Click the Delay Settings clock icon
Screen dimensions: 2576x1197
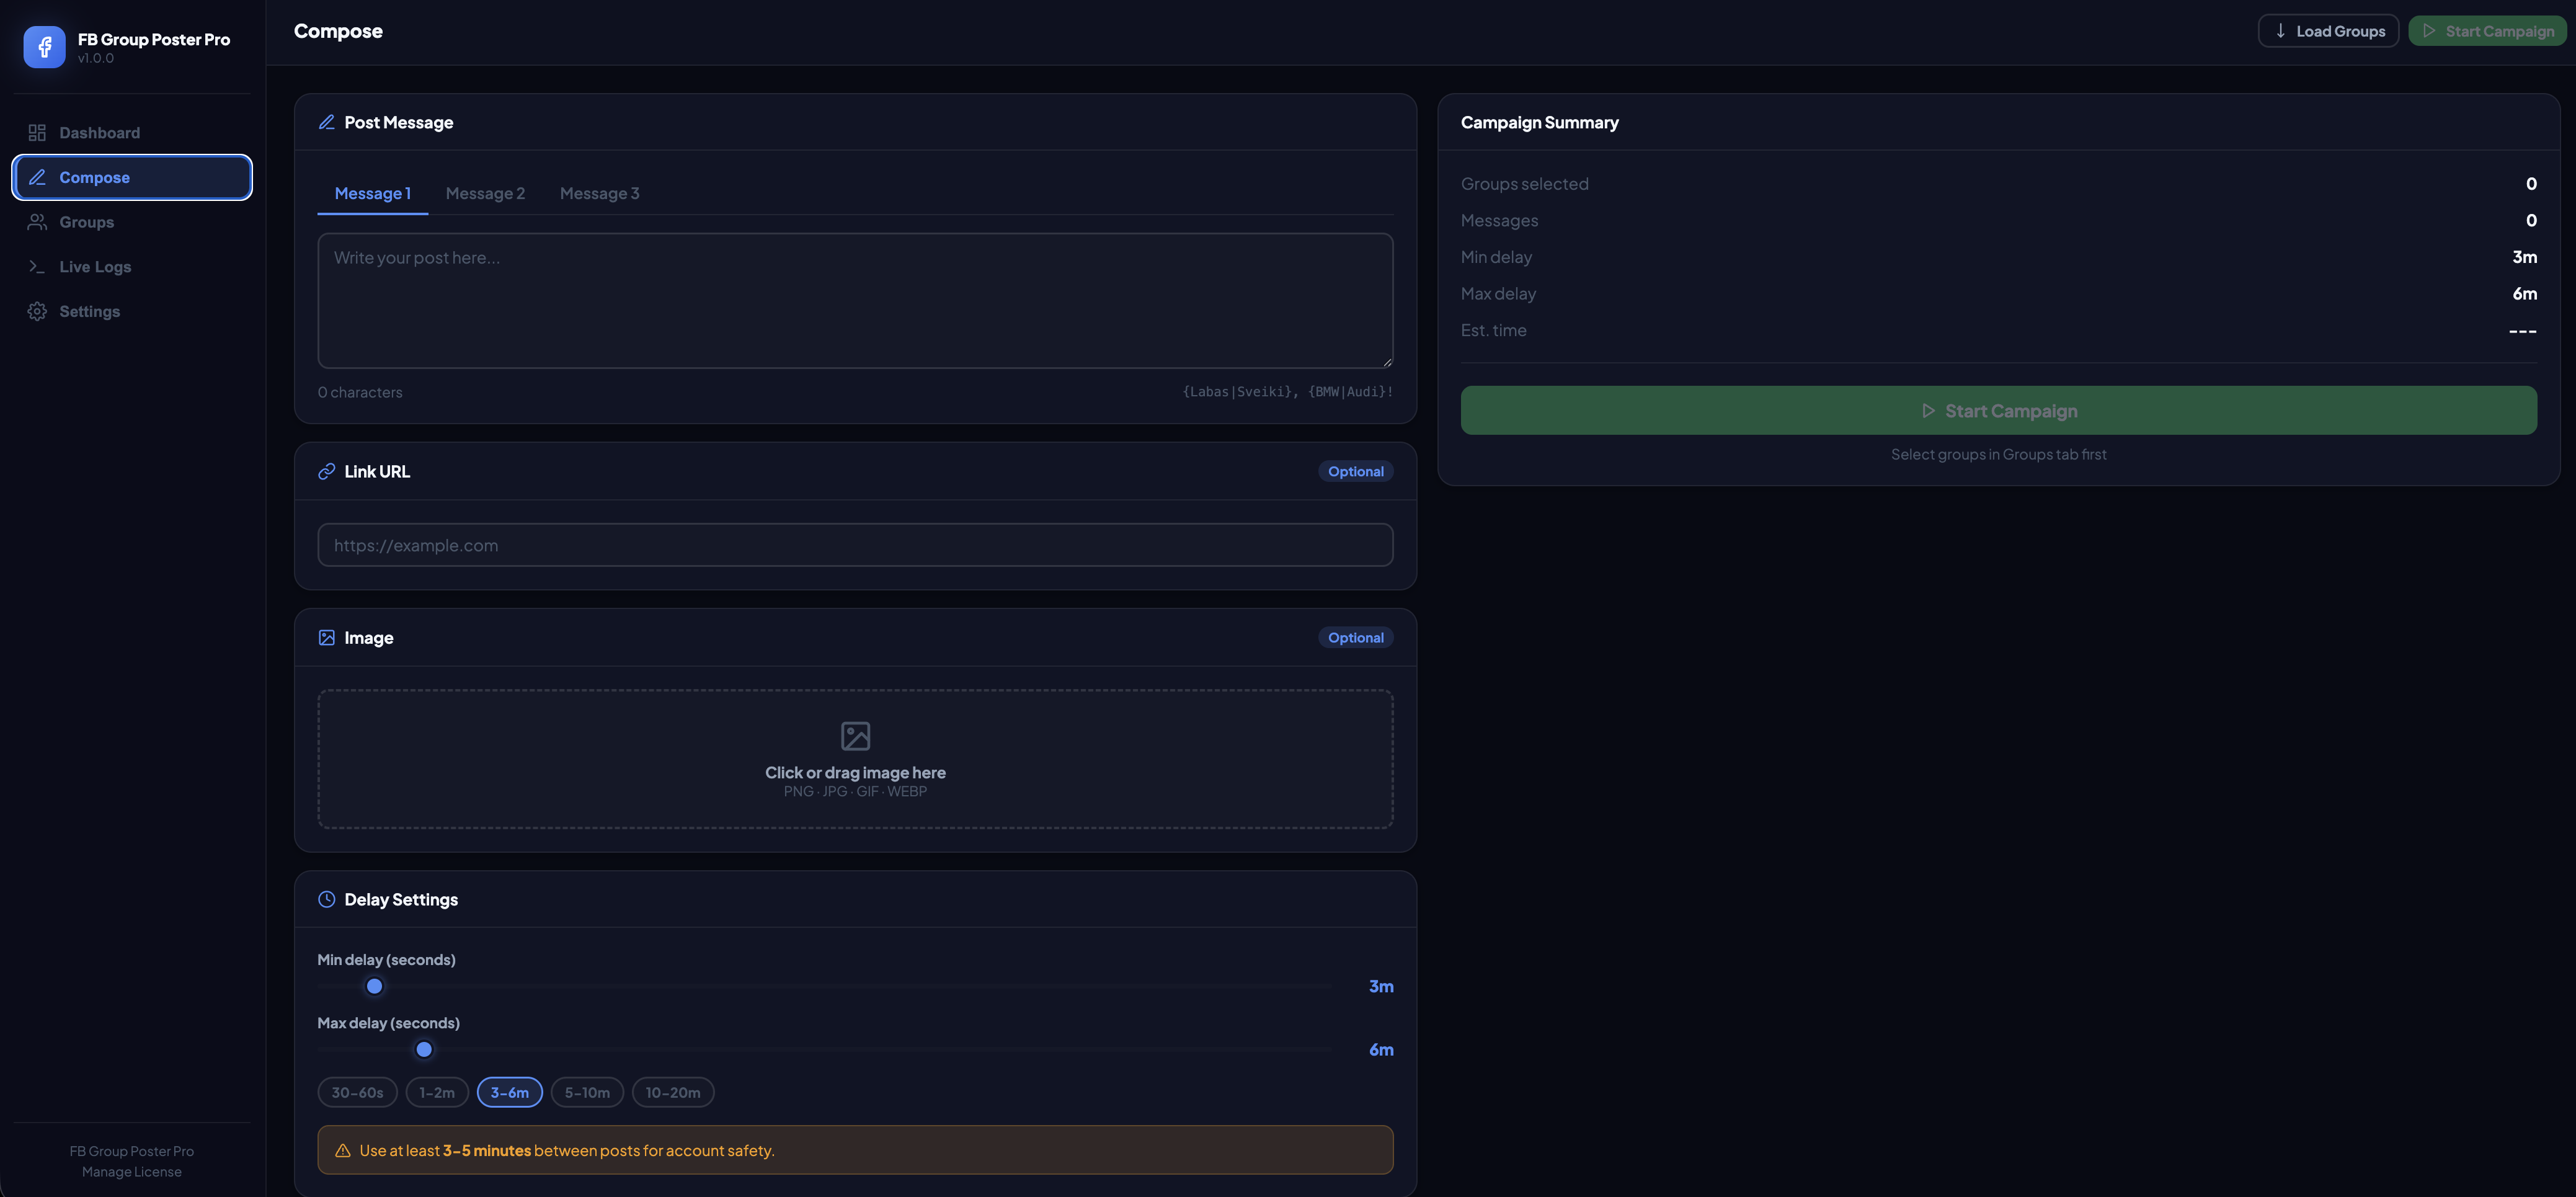(x=326, y=899)
